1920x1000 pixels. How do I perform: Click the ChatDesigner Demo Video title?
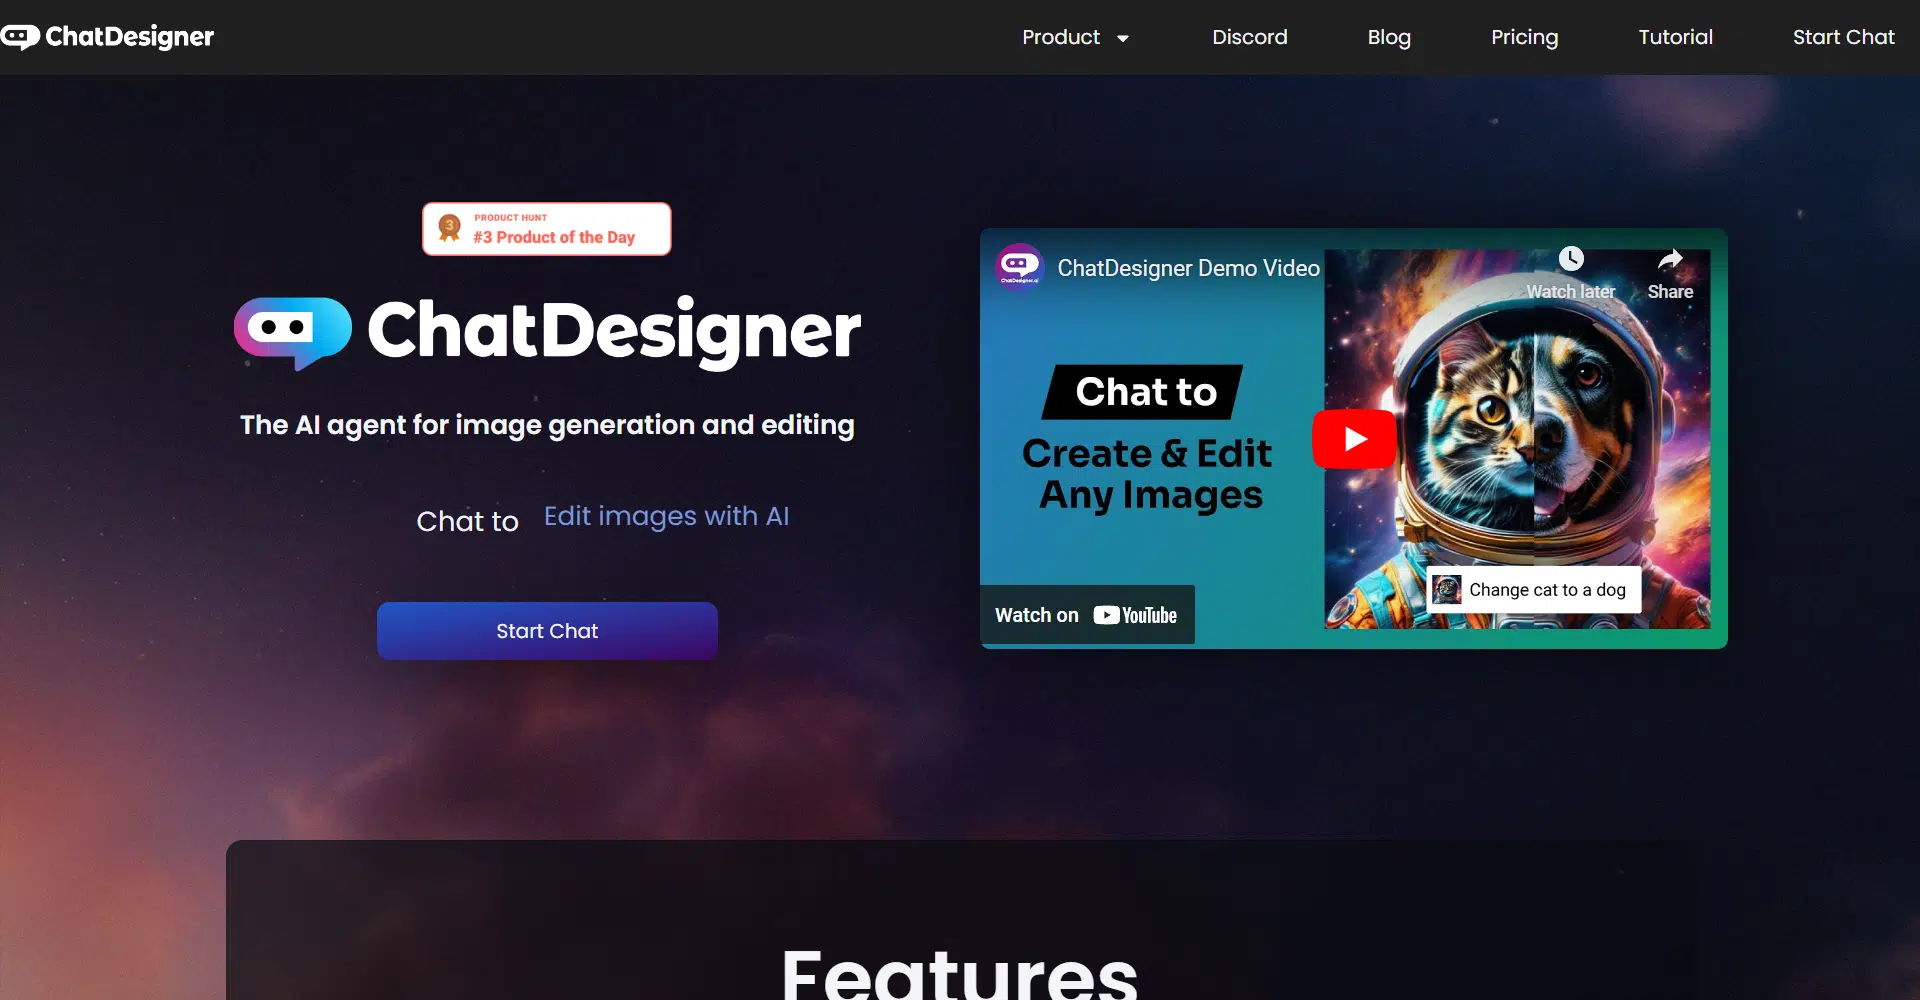pos(1188,268)
